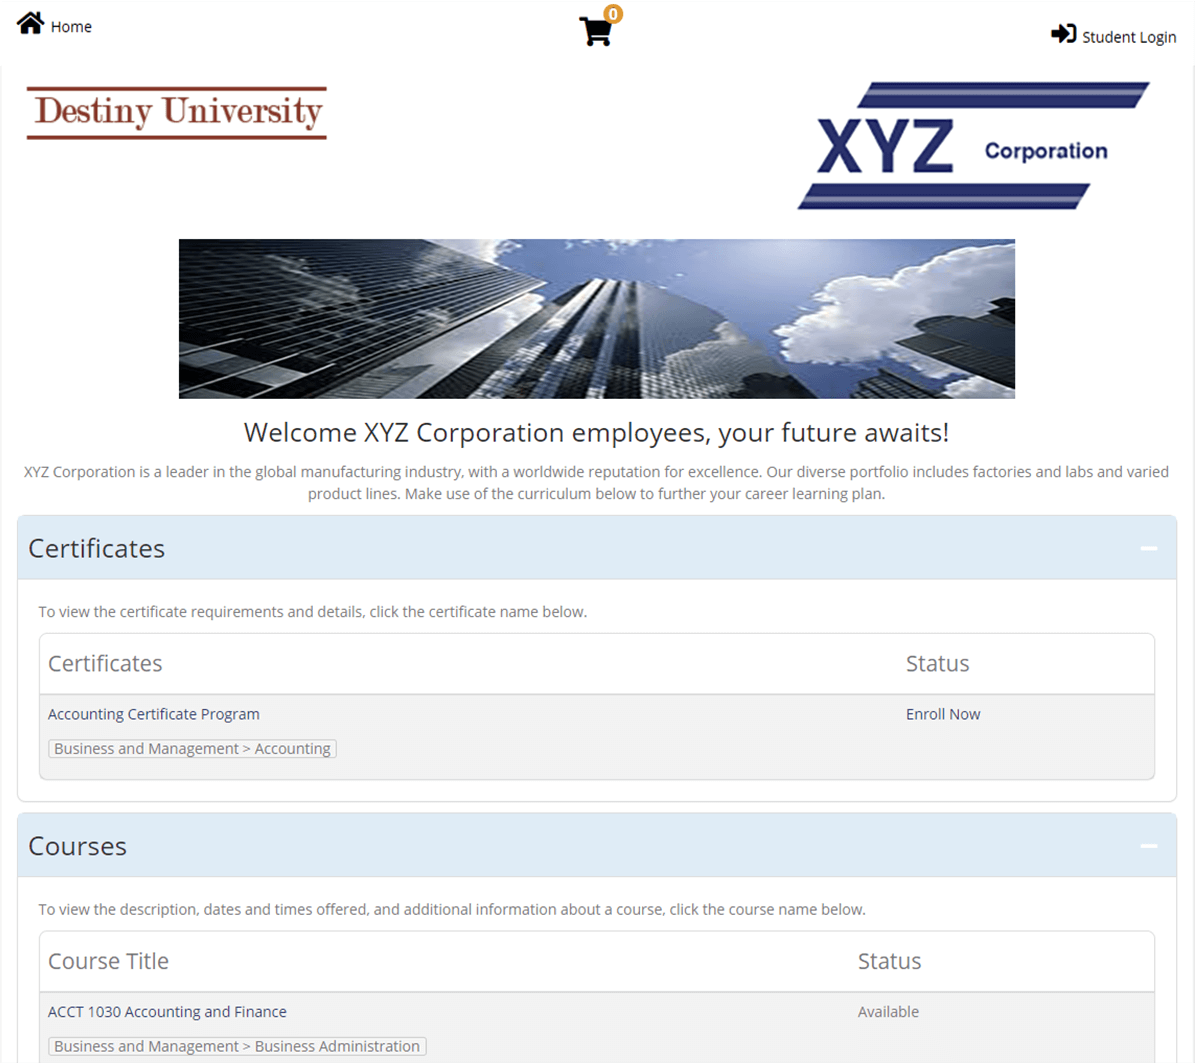Click the Destiny University logo
Image resolution: width=1195 pixels, height=1064 pixels.
click(x=177, y=112)
